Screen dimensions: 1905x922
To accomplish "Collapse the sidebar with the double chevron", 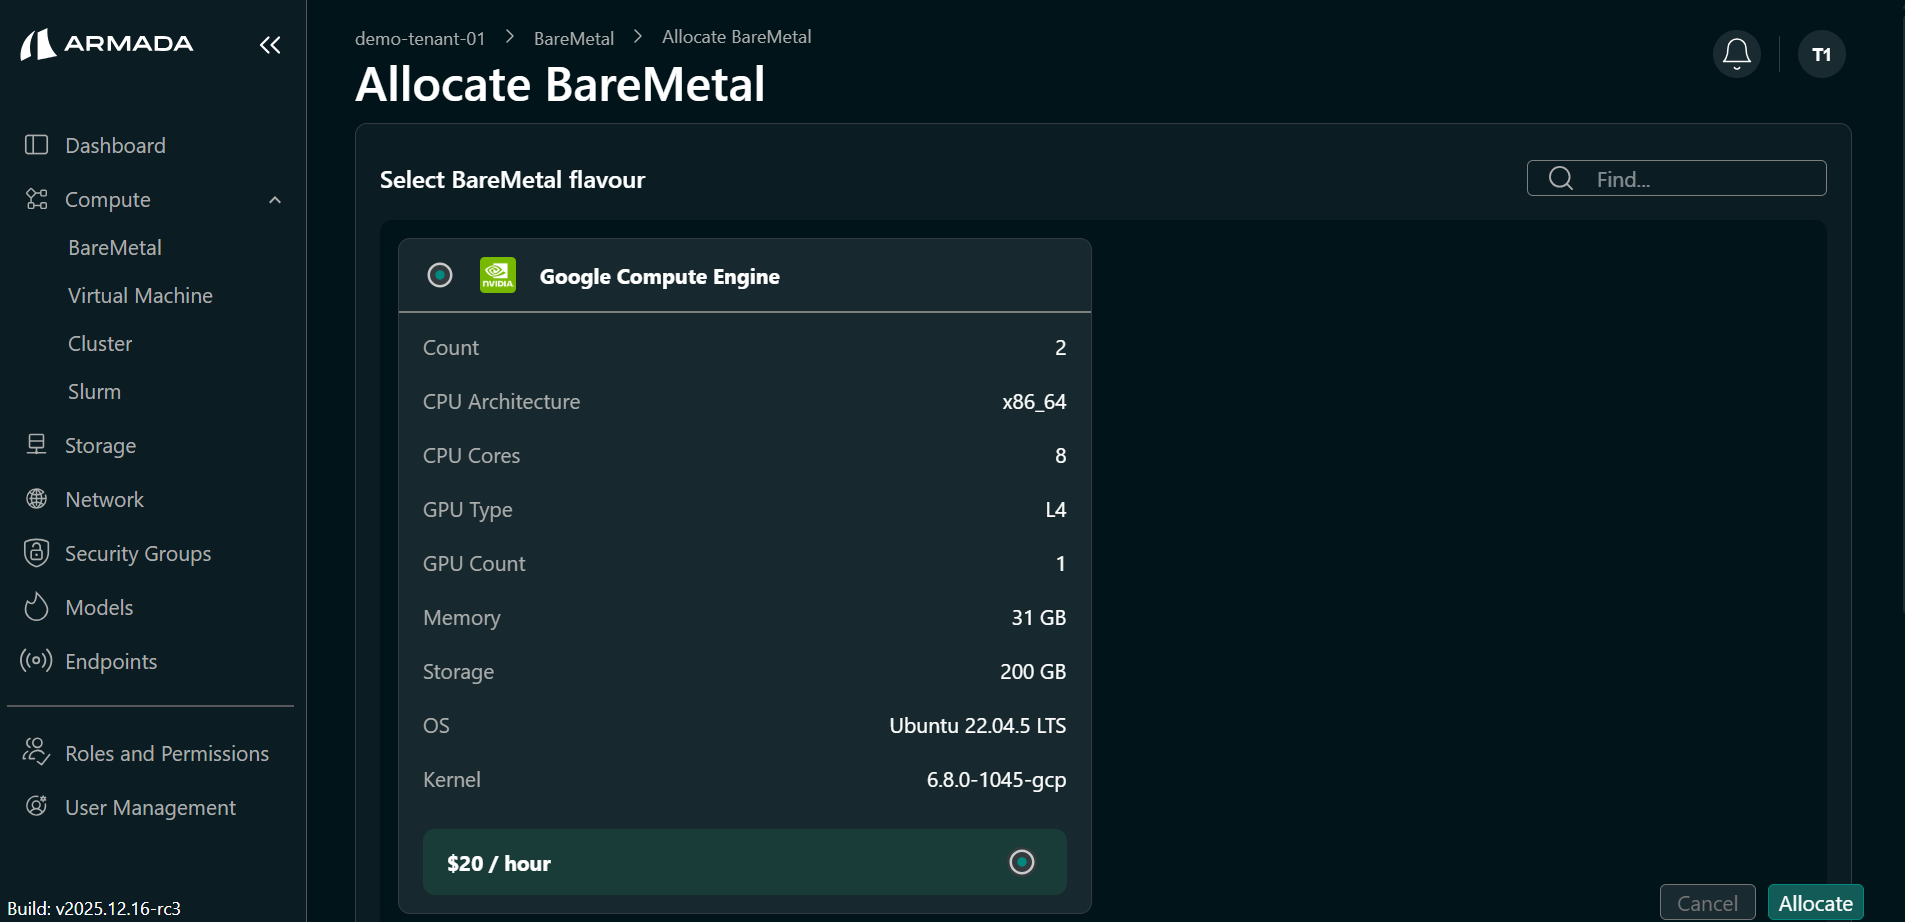I will coord(269,44).
